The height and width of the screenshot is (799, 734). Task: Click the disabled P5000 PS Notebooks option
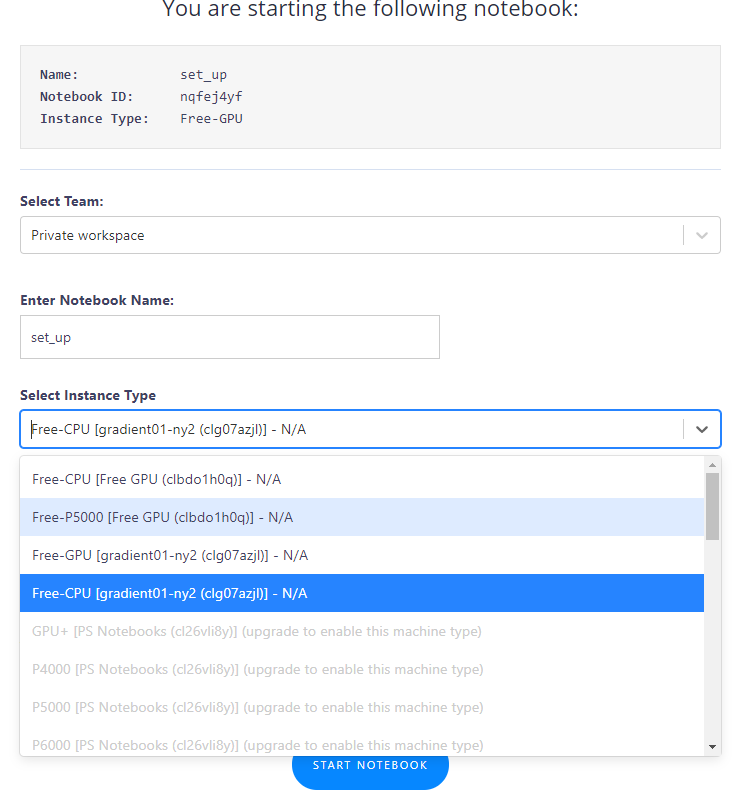coord(362,707)
